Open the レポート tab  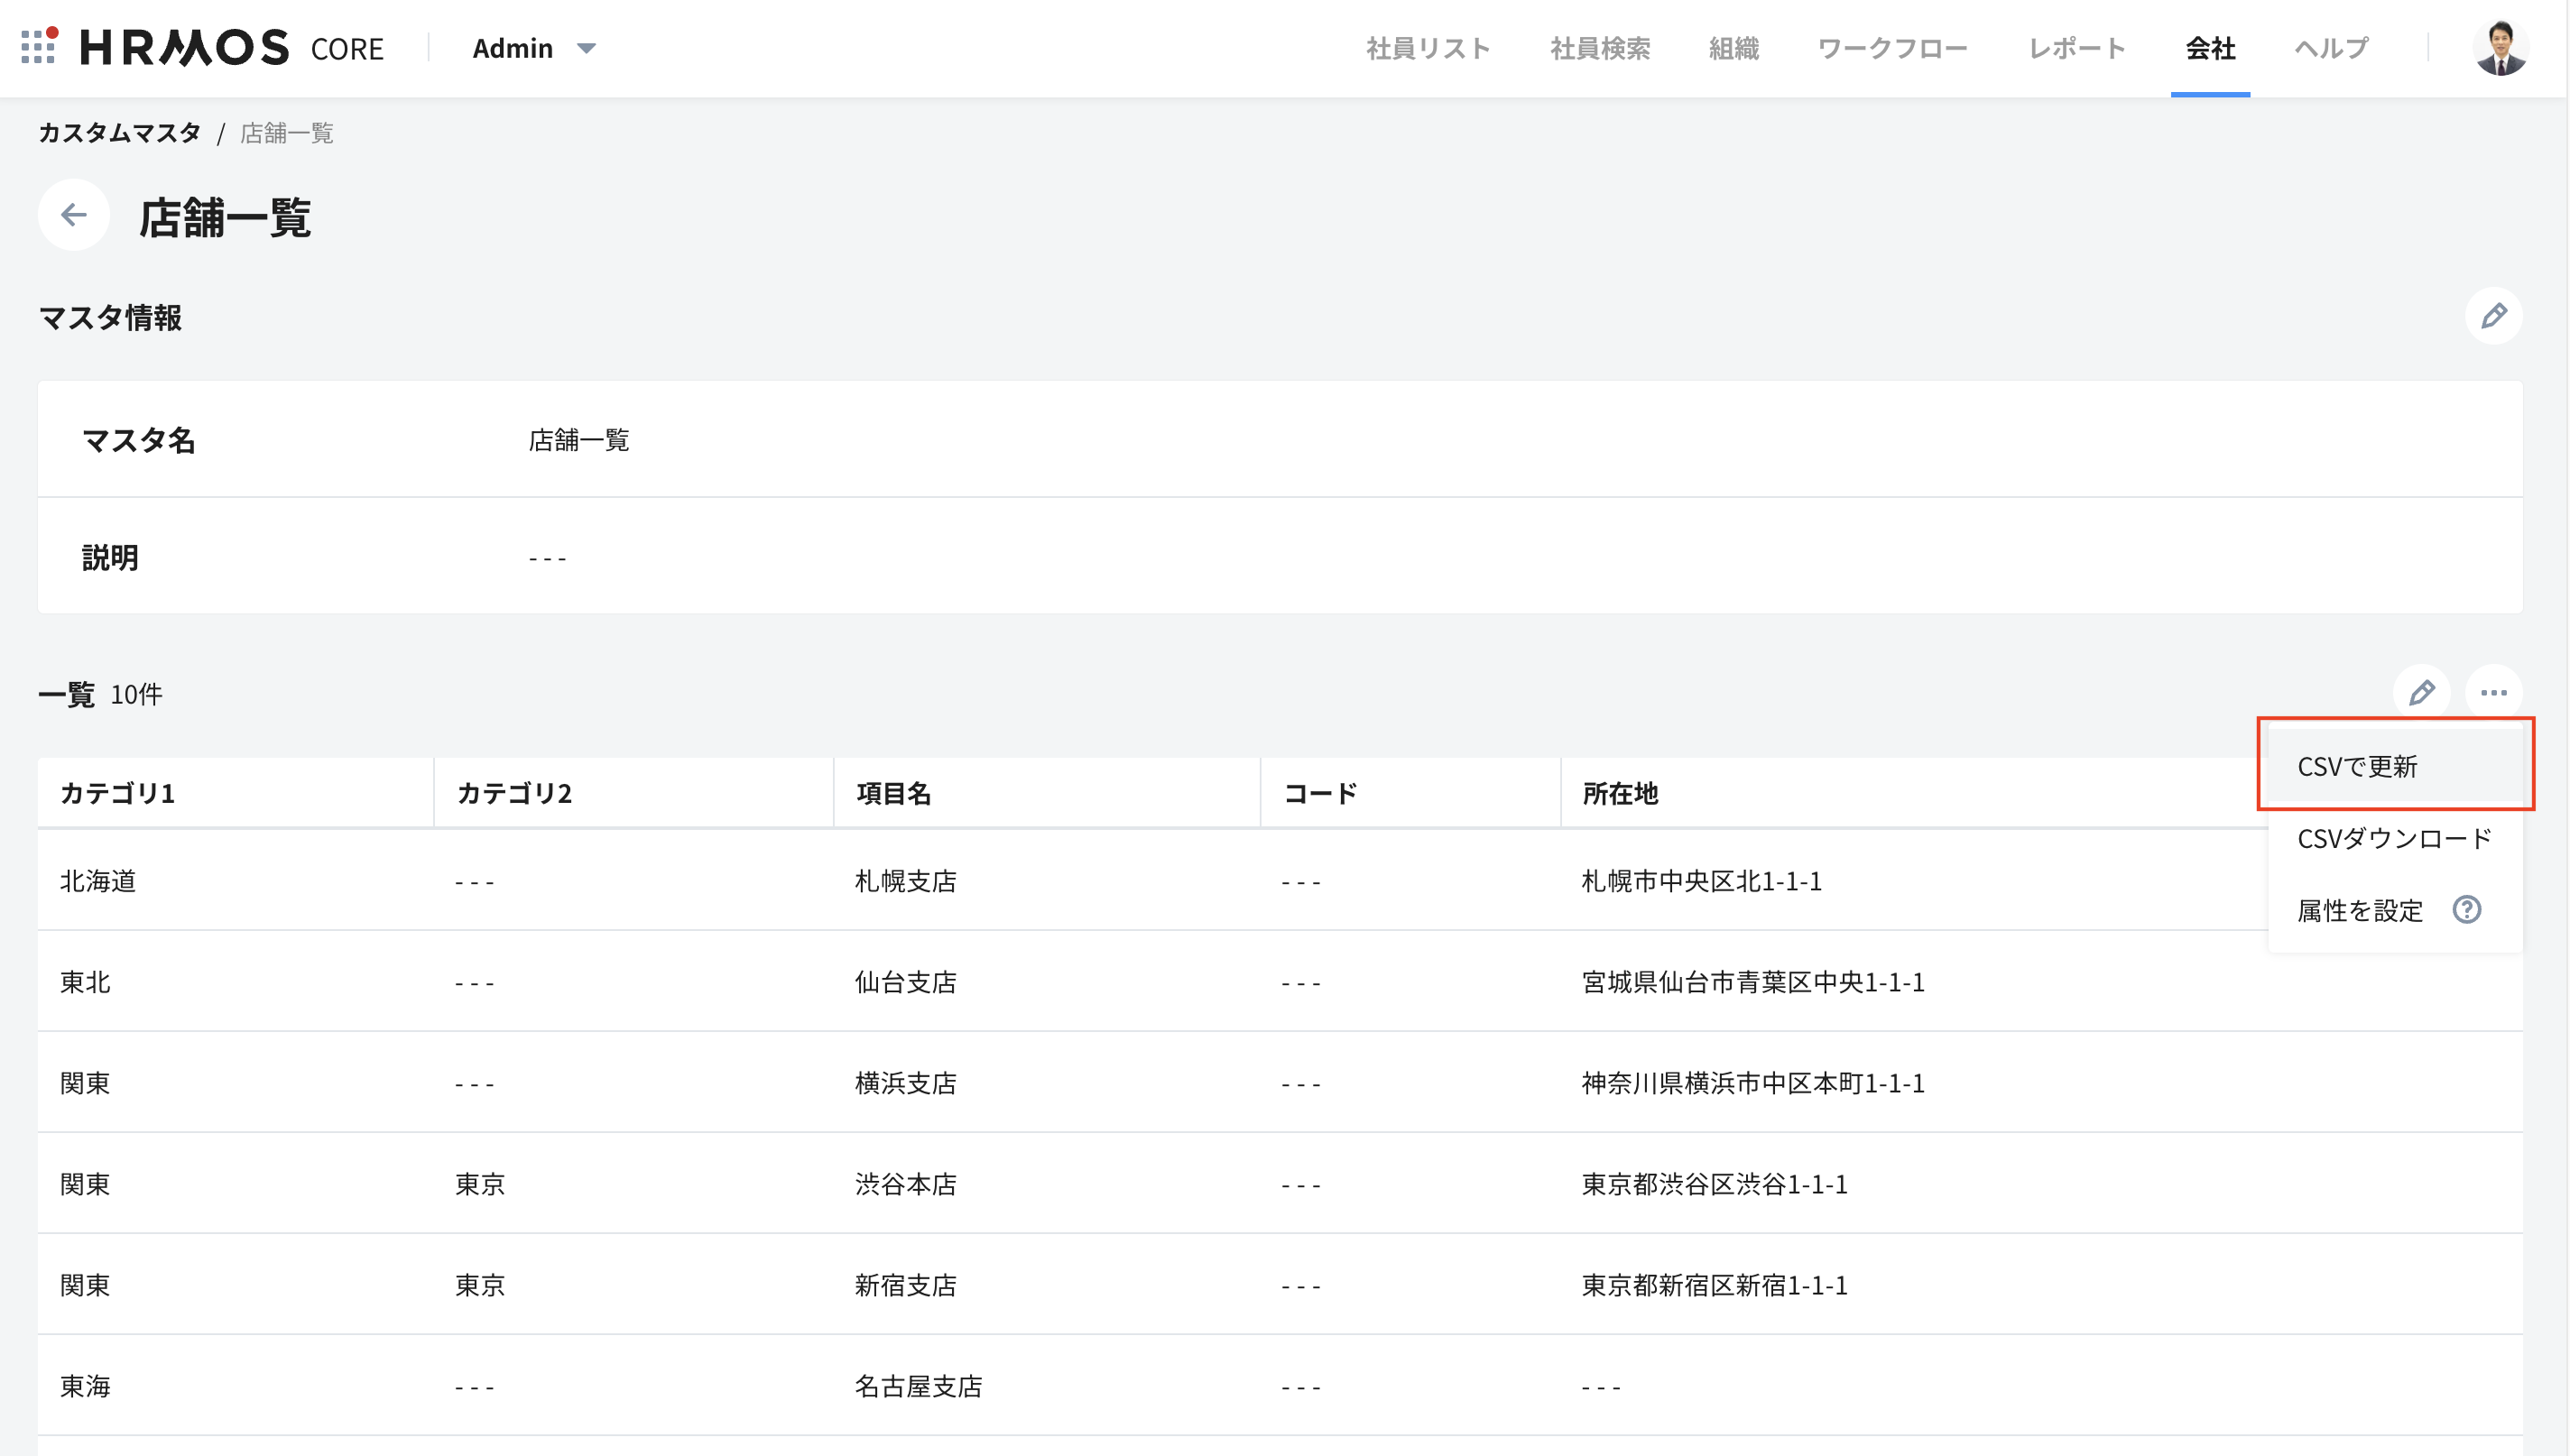click(2076, 48)
